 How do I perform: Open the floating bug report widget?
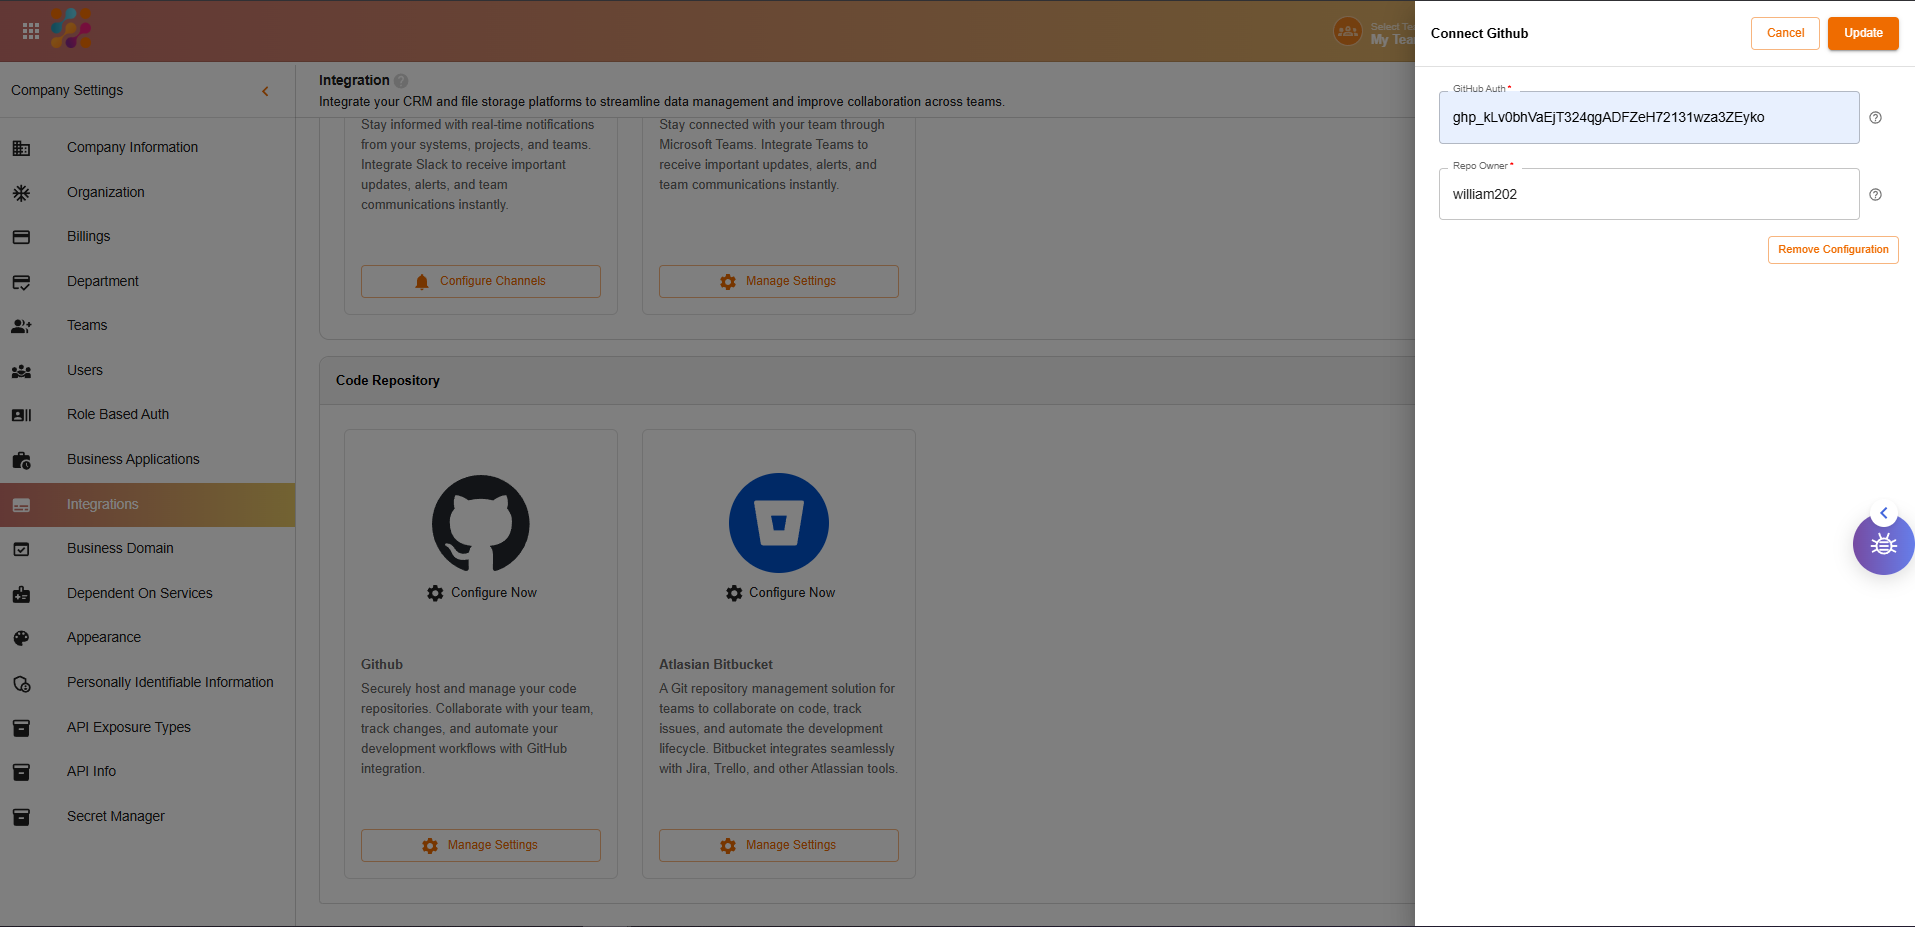point(1884,546)
